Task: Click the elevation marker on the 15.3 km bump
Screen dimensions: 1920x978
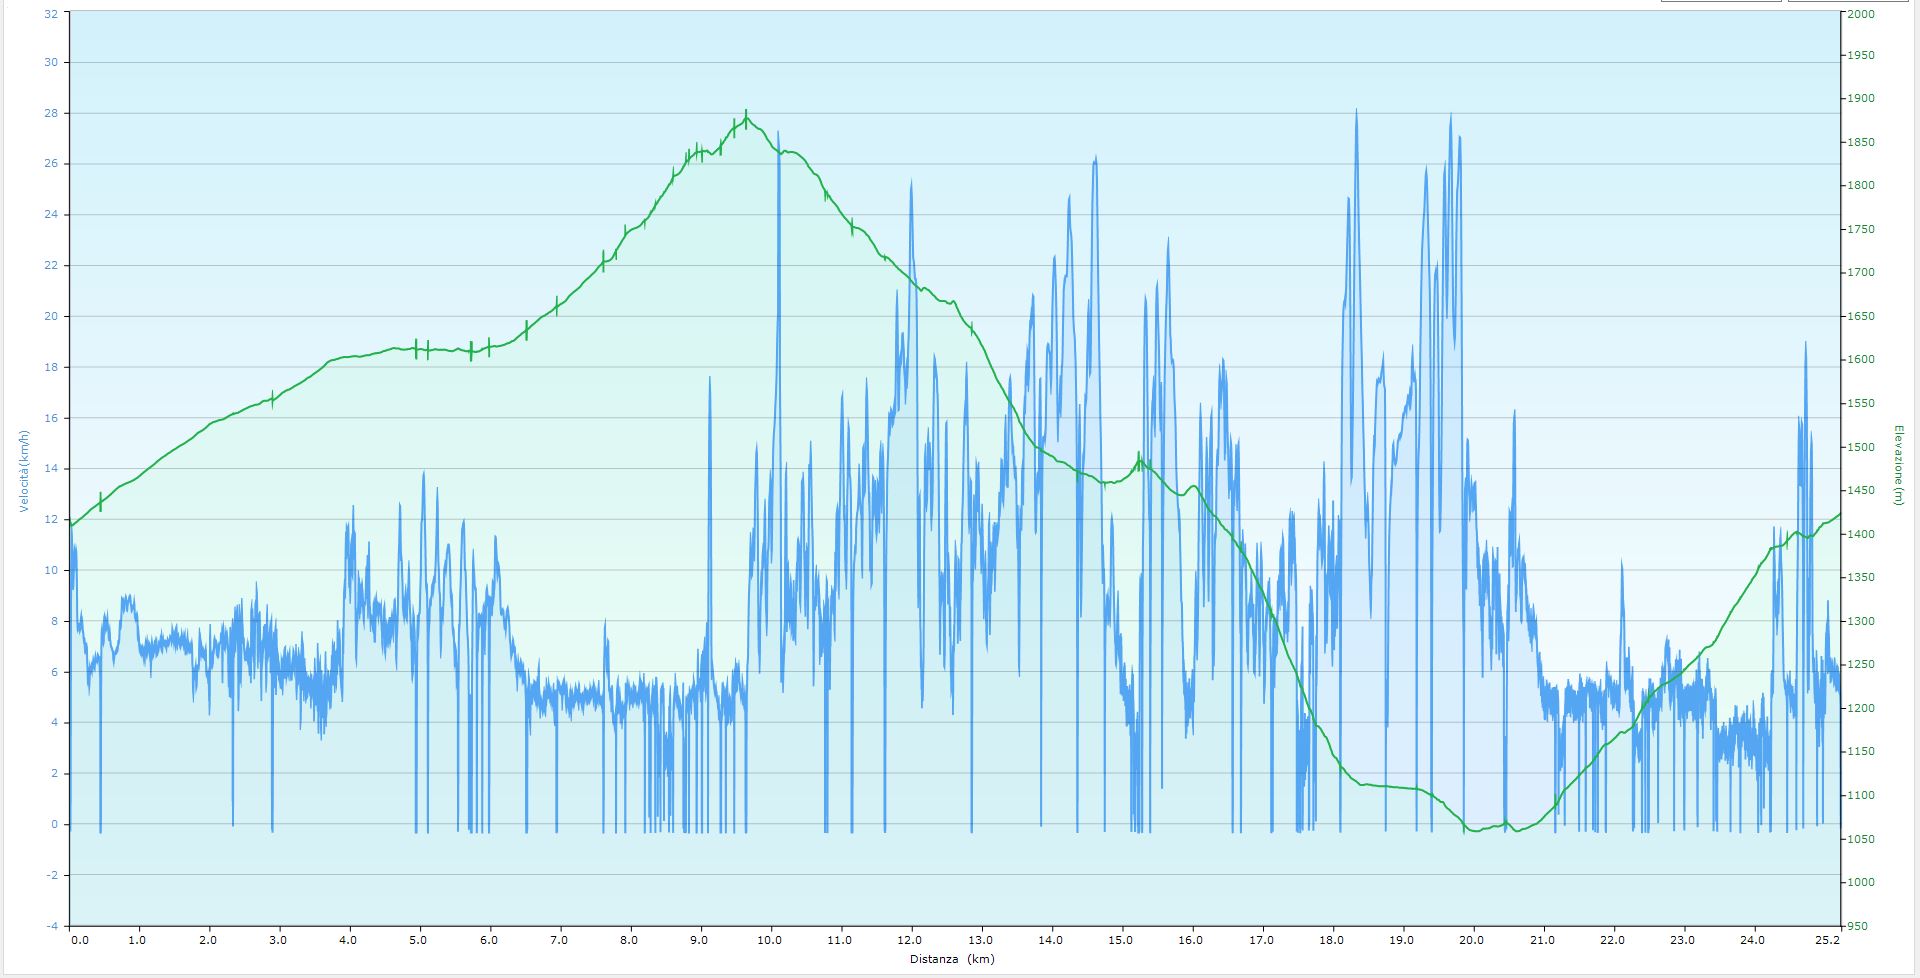Action: coord(1139,461)
